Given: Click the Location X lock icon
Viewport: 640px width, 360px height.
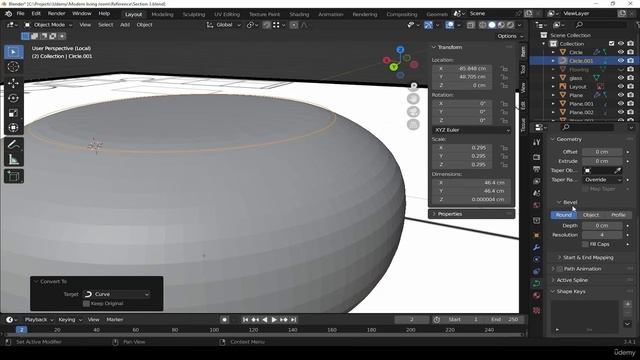Looking at the screenshot, I should pos(504,69).
